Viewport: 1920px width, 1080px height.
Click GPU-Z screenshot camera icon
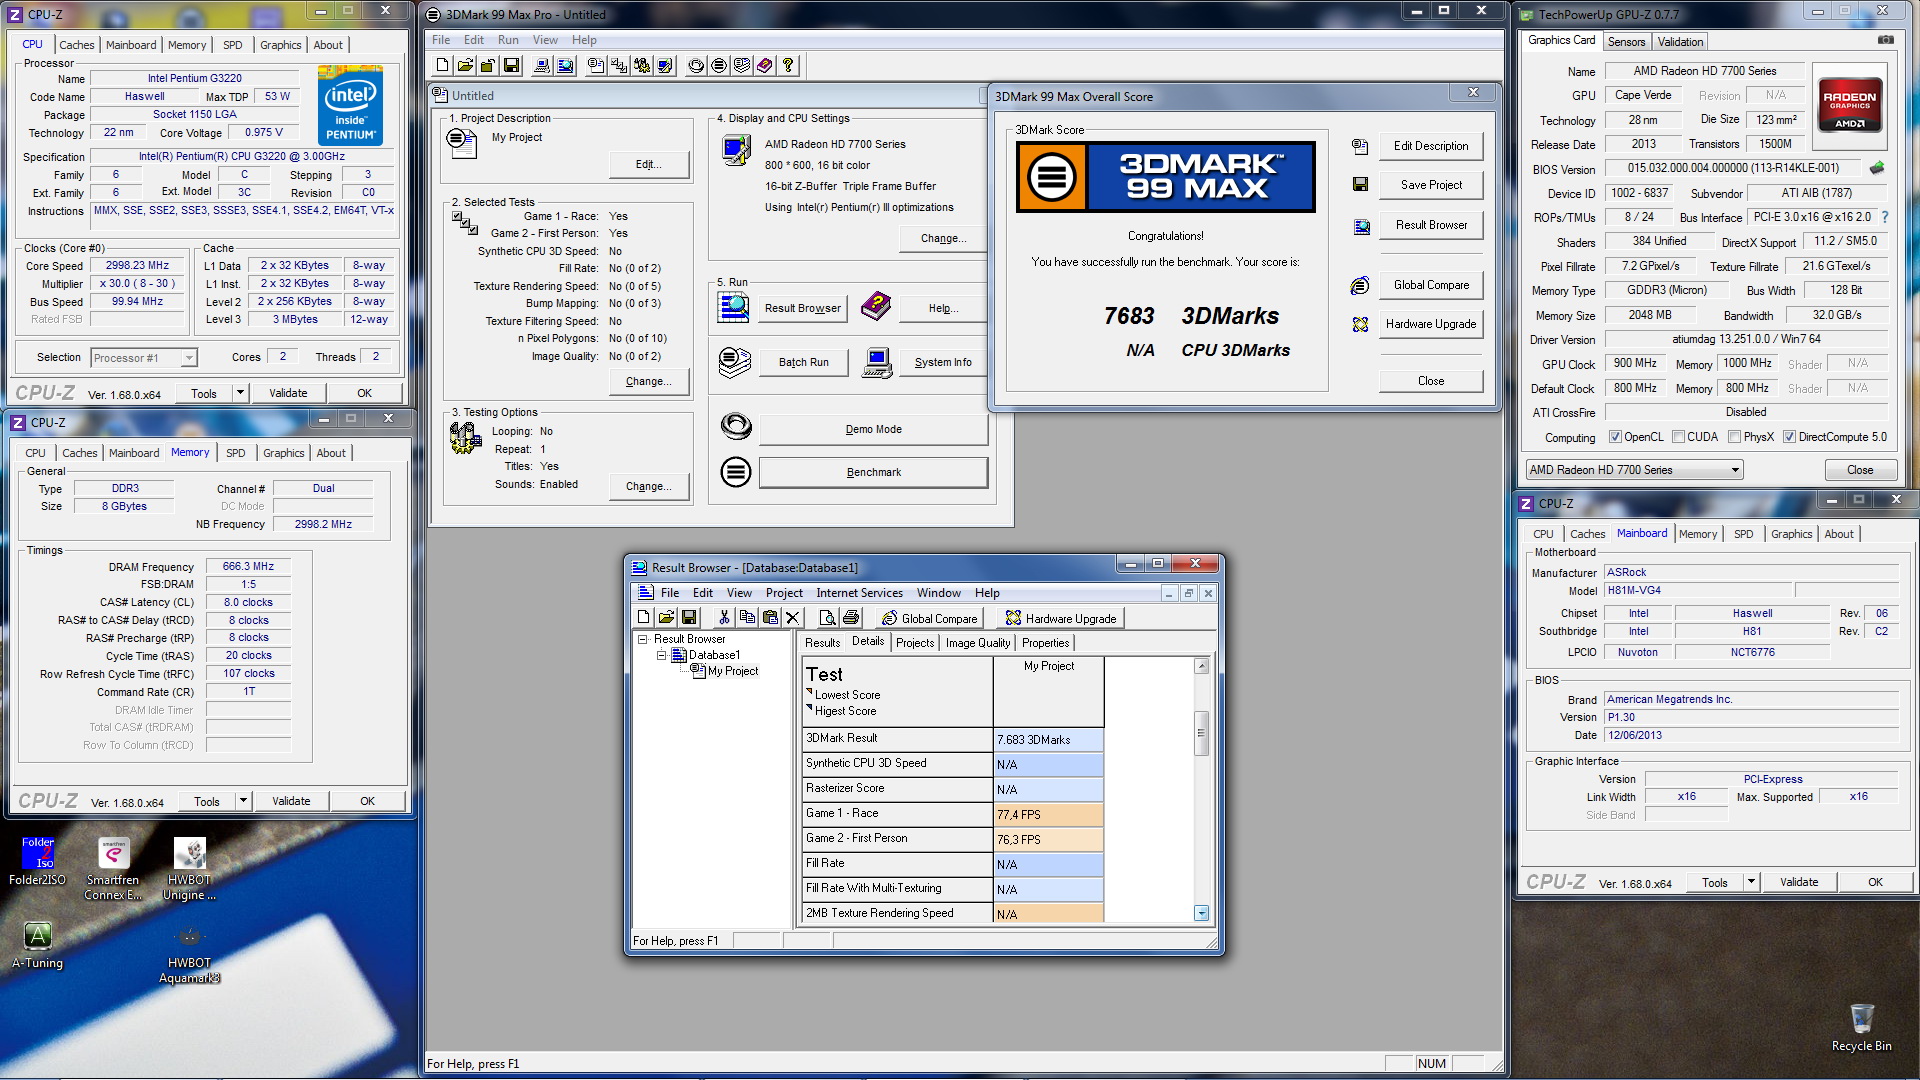[1885, 41]
